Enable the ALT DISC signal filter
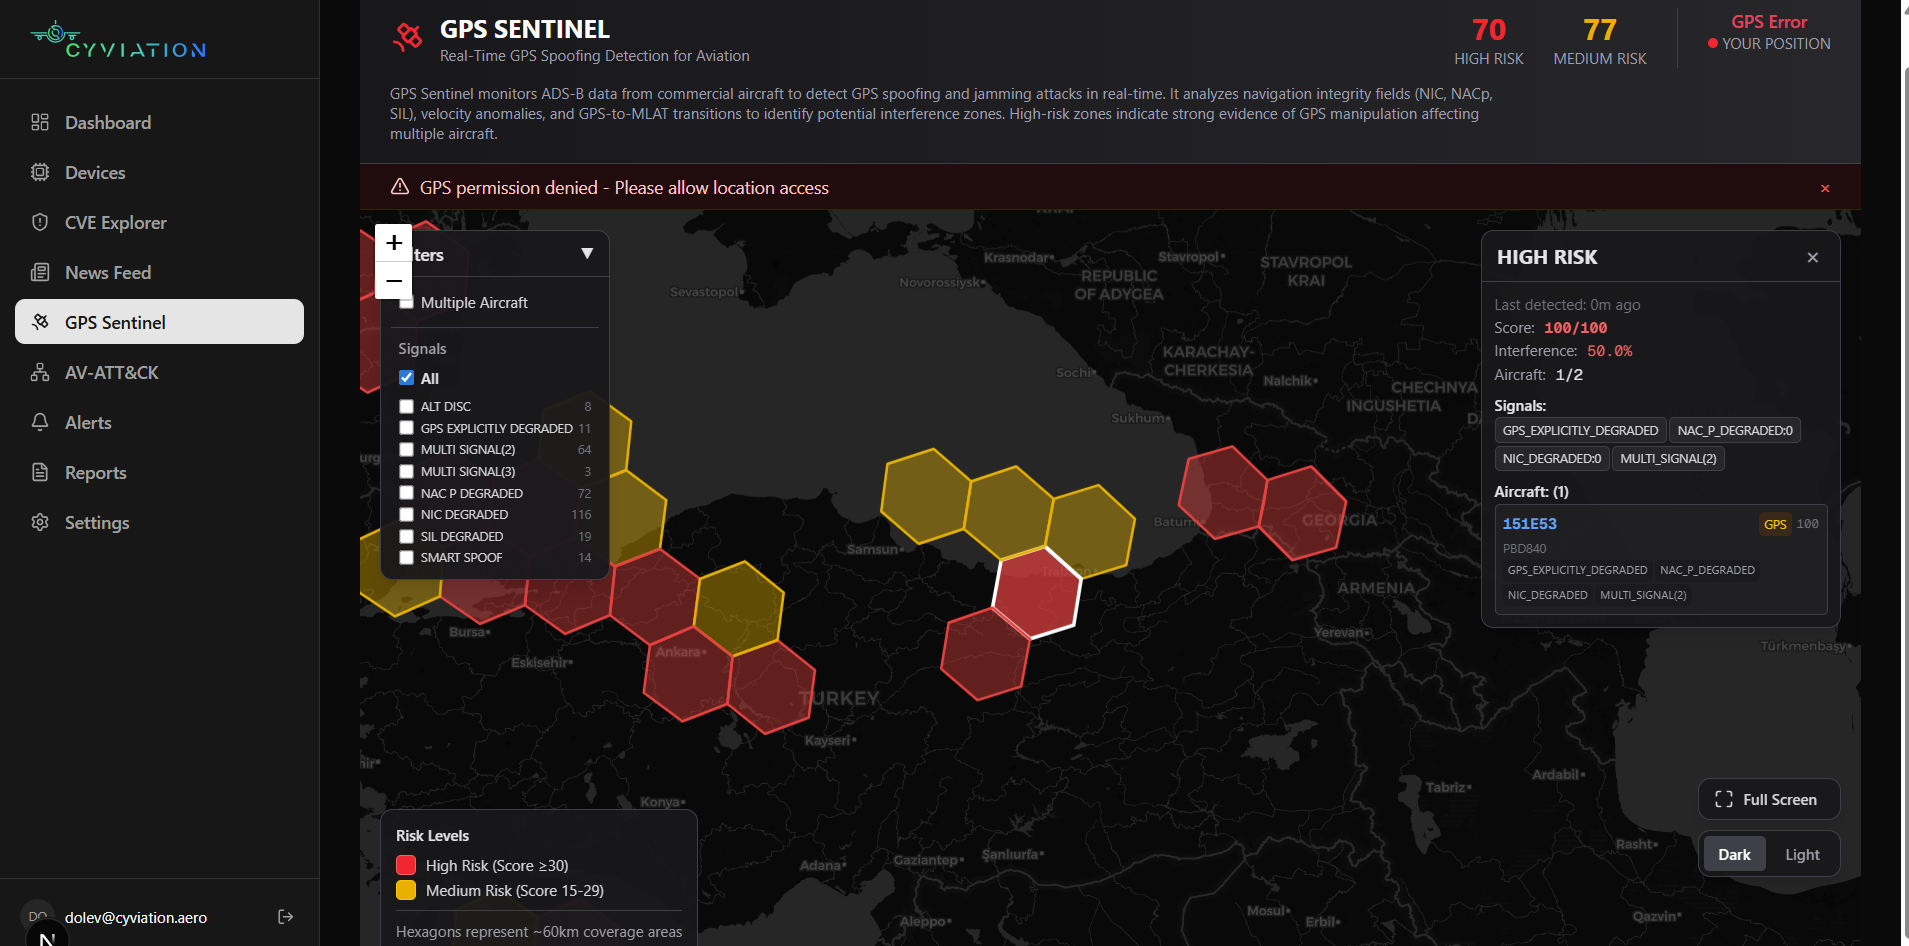 [407, 406]
